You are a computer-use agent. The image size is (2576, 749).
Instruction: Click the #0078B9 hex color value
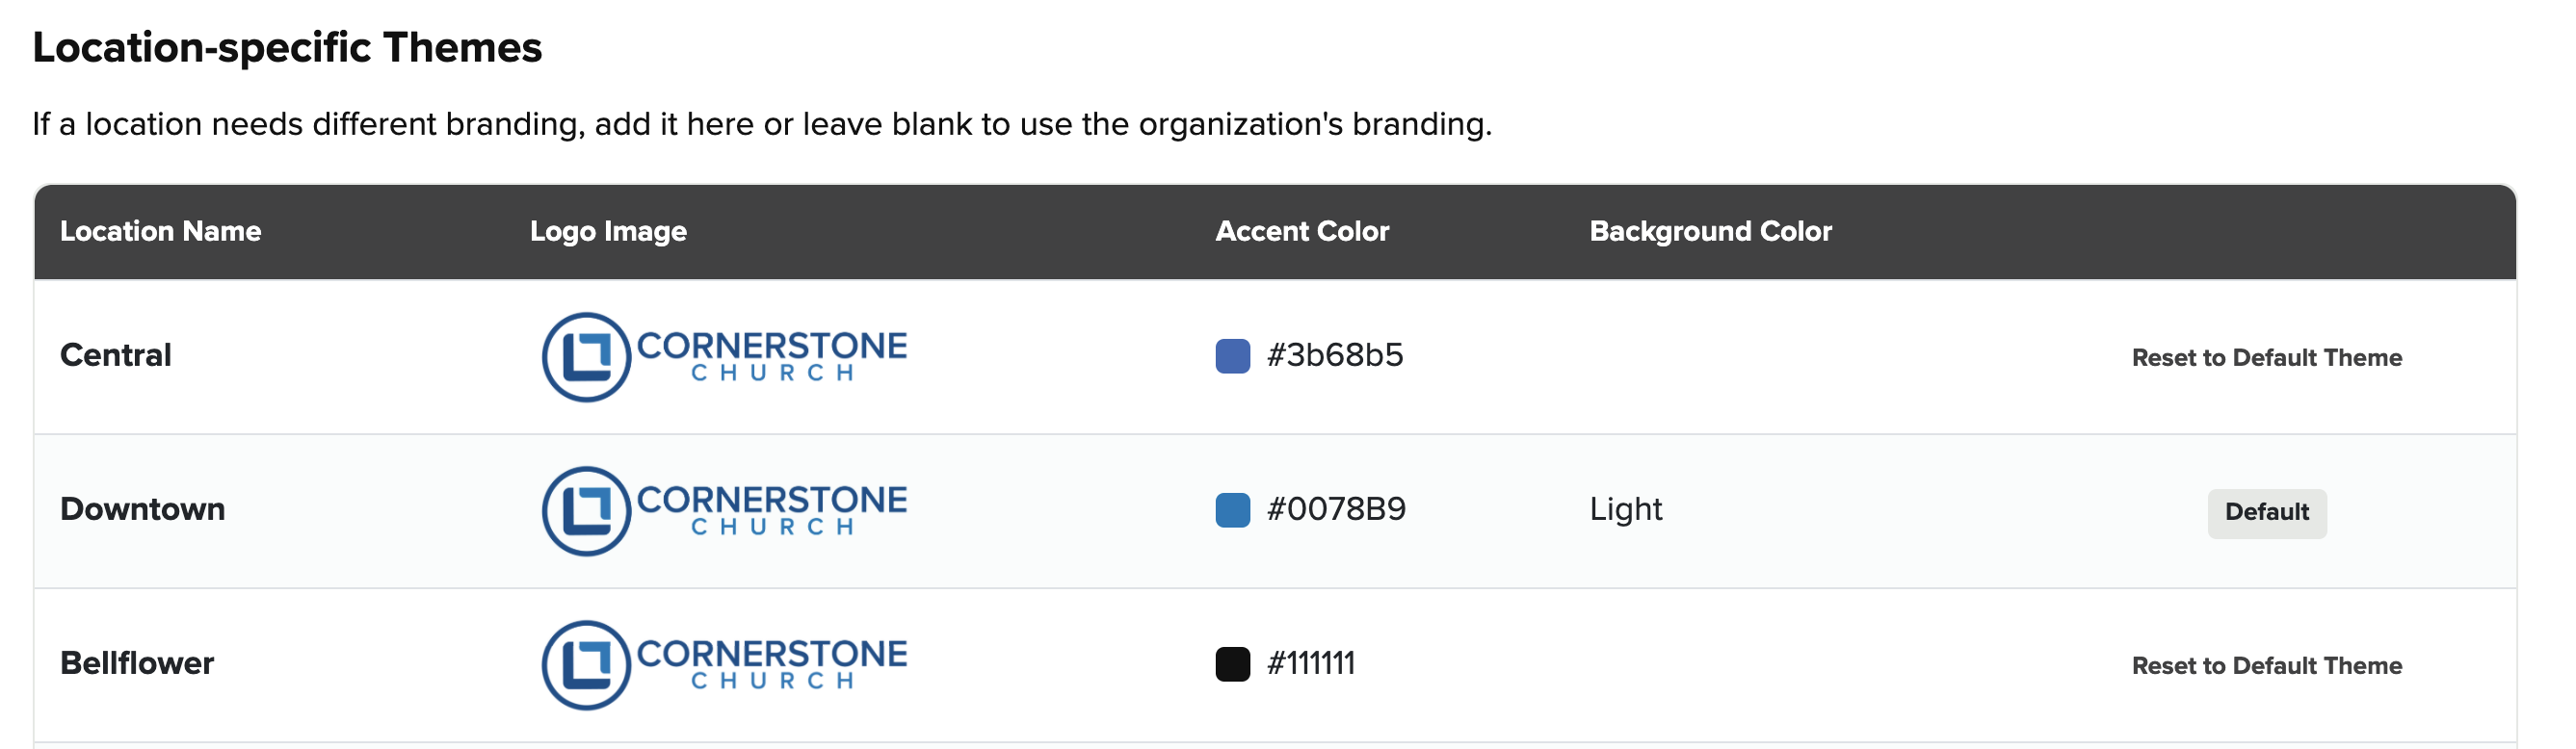[1336, 509]
